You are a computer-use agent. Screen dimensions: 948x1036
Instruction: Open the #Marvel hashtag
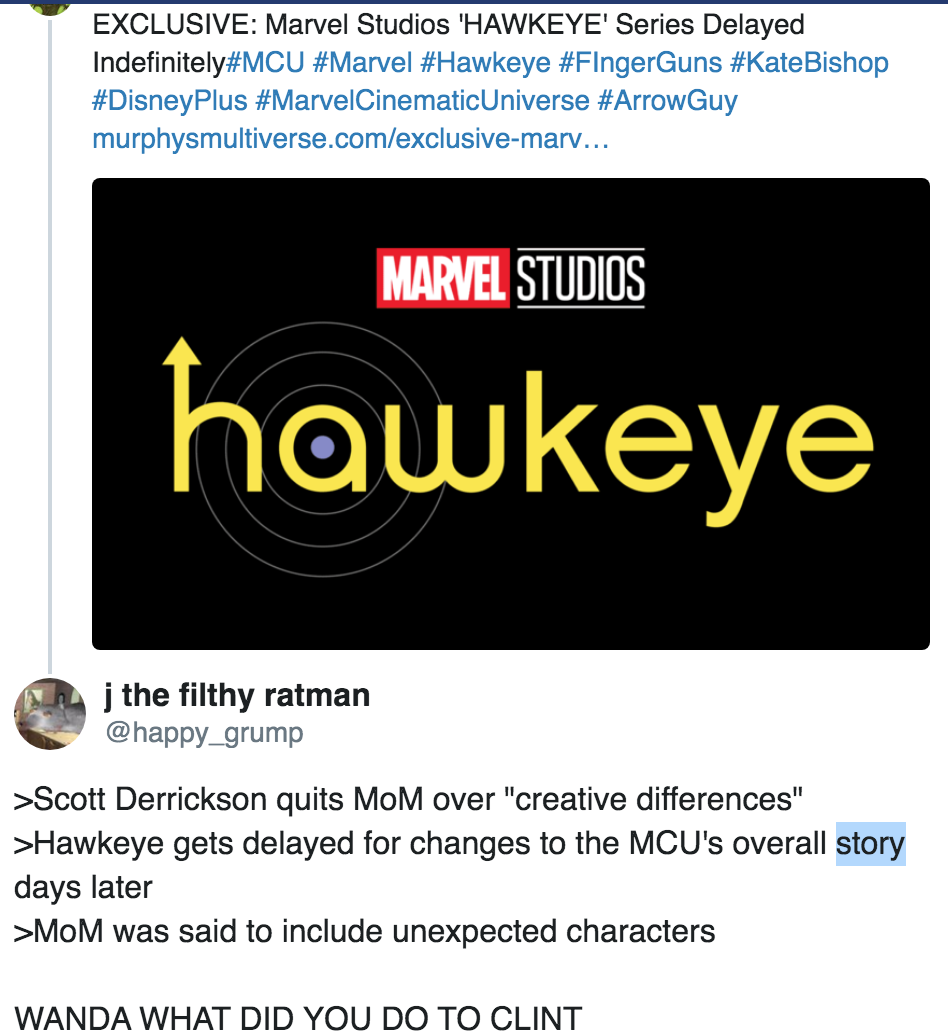click(362, 63)
